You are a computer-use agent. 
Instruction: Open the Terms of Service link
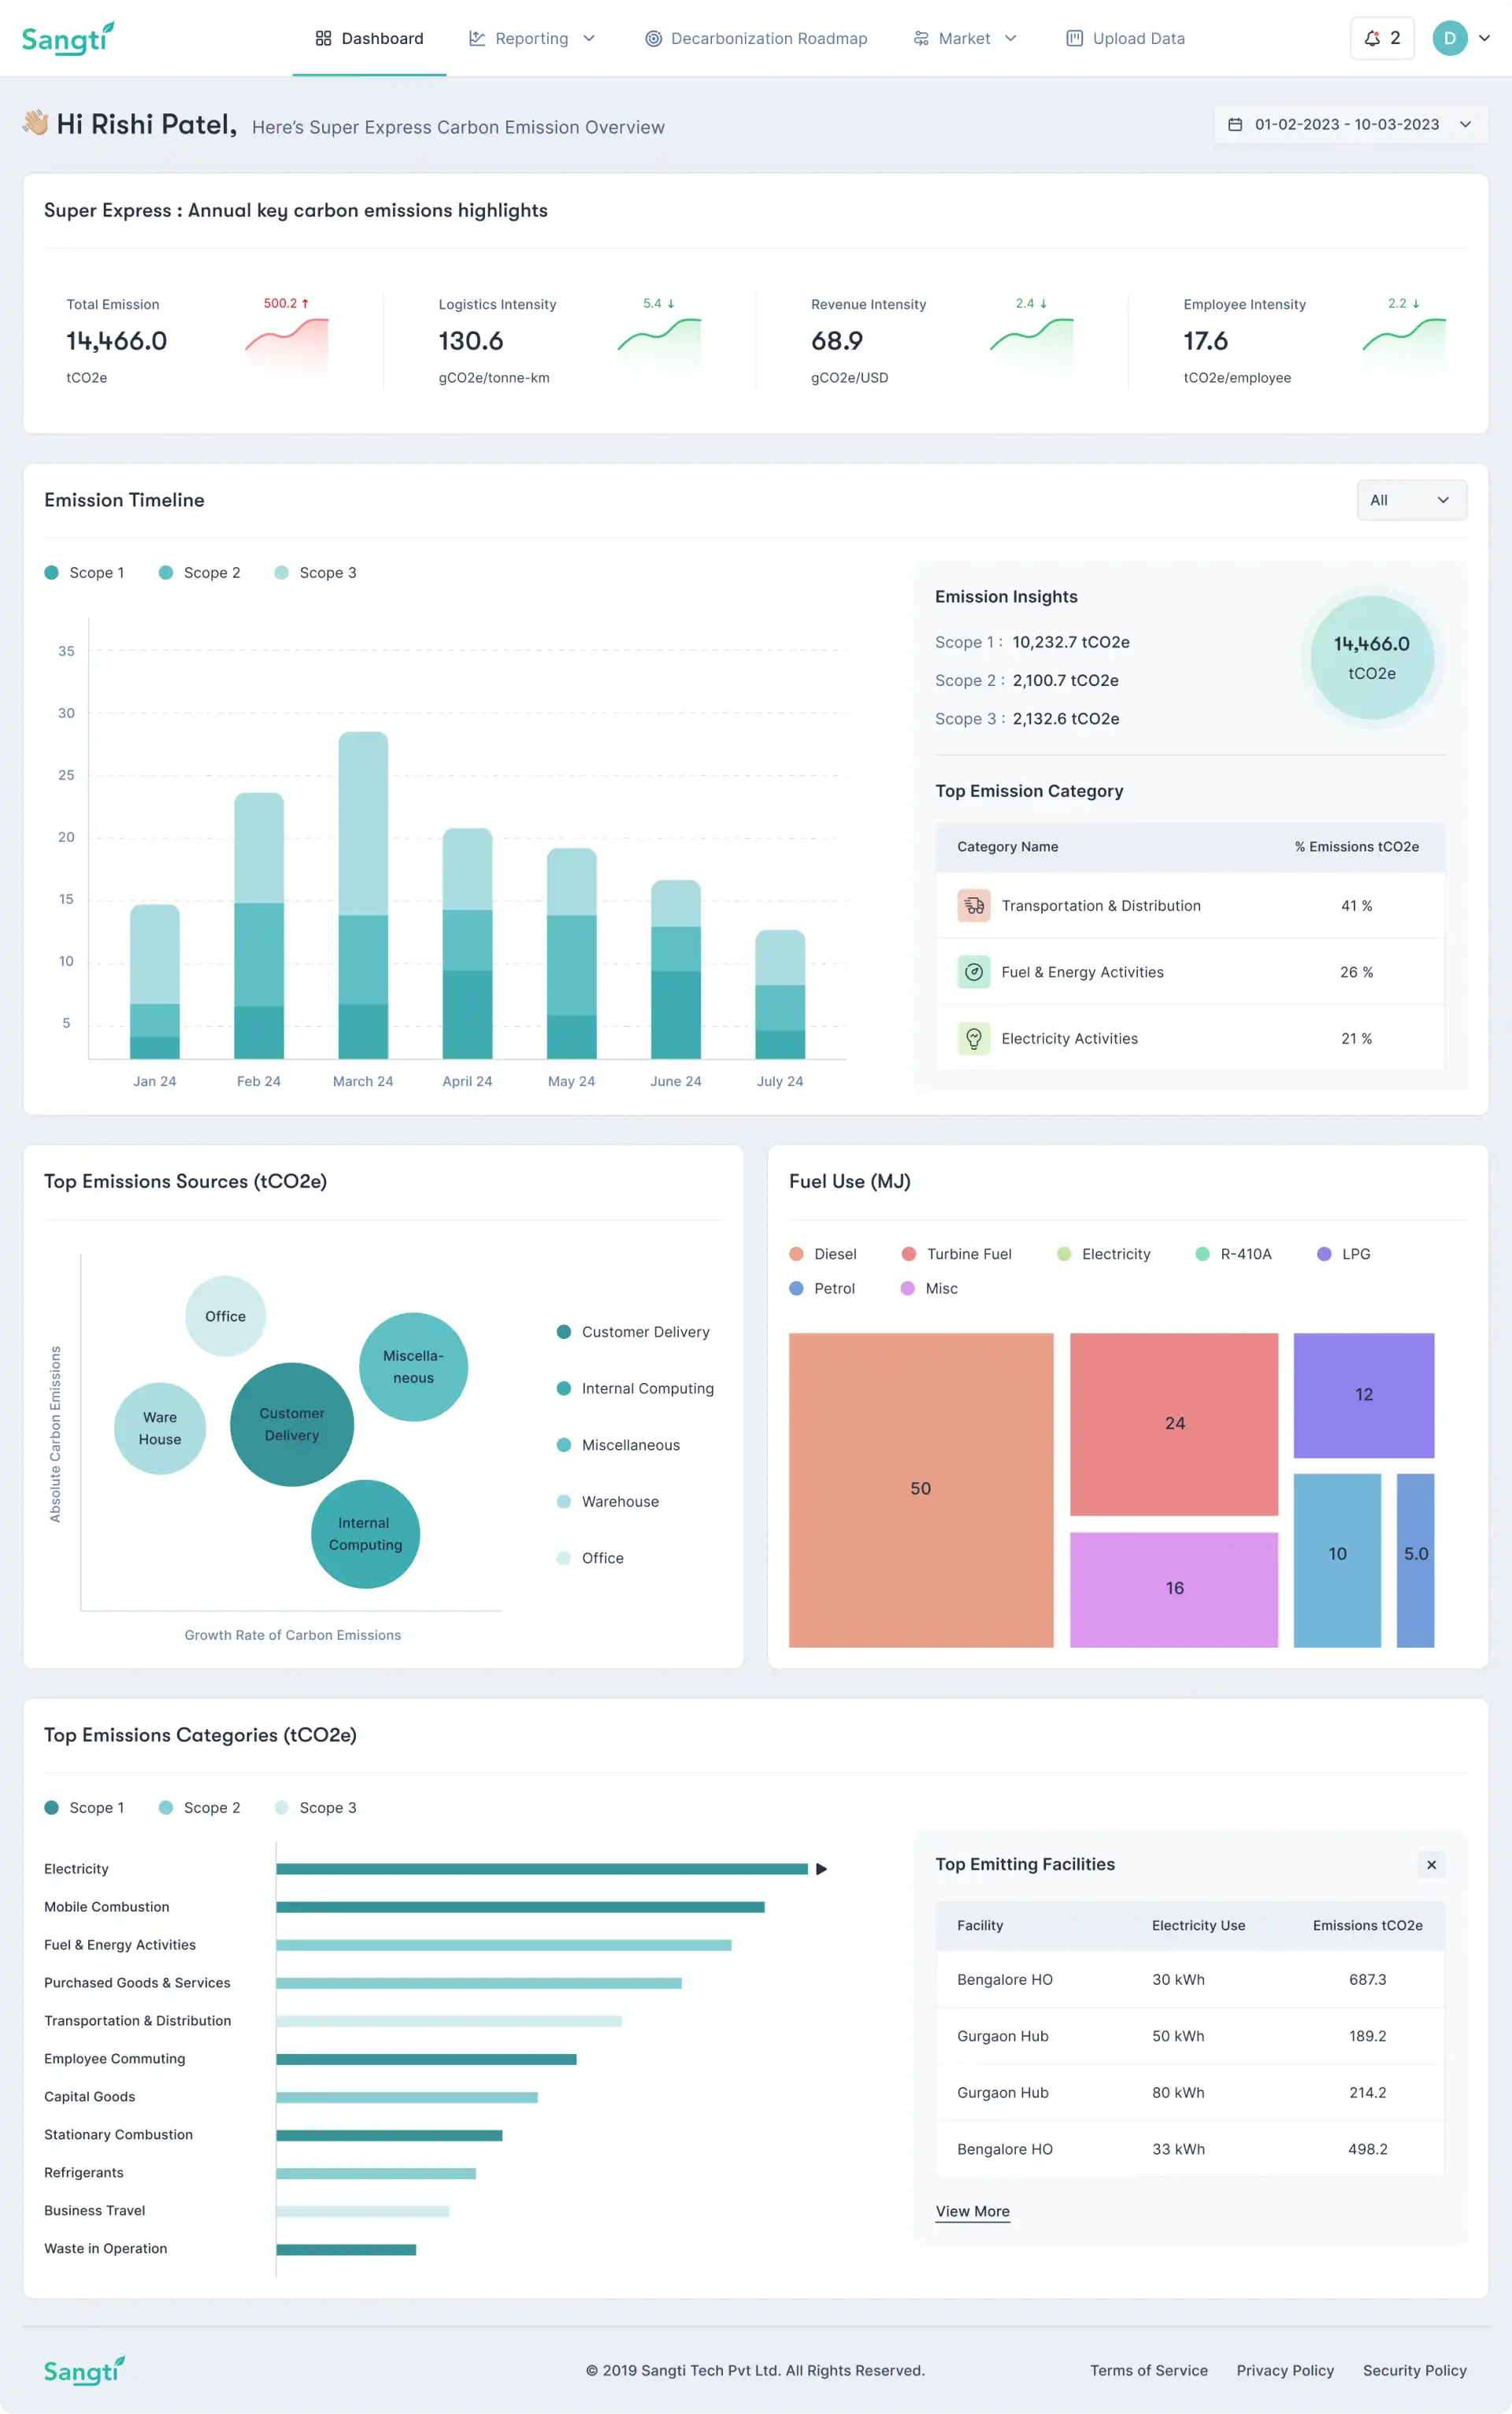[1148, 2370]
